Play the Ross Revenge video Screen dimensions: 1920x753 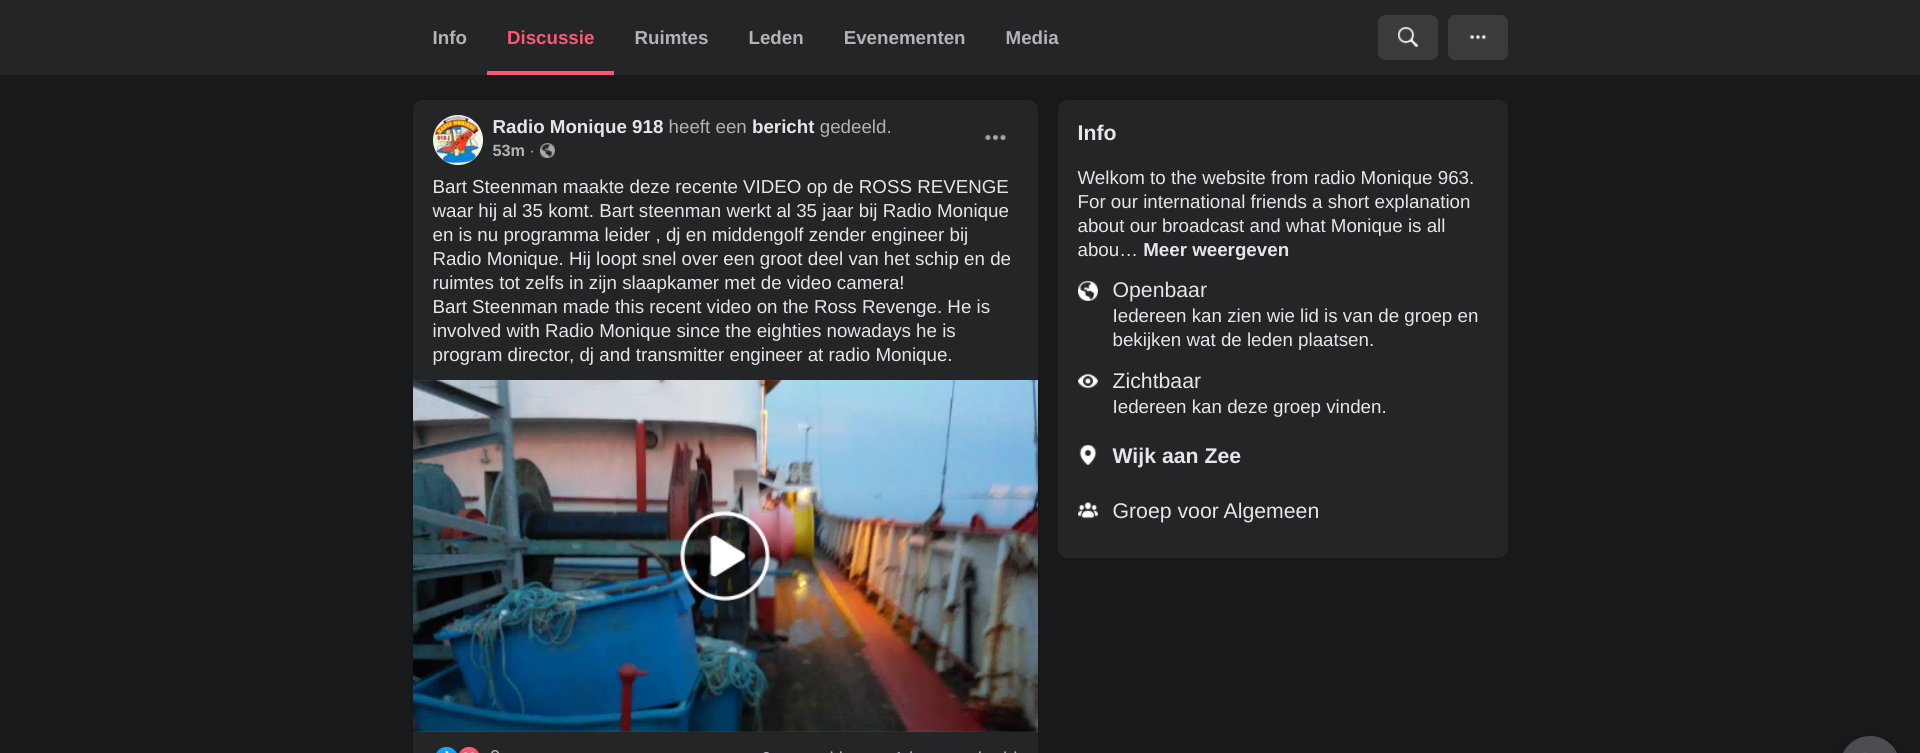point(725,556)
